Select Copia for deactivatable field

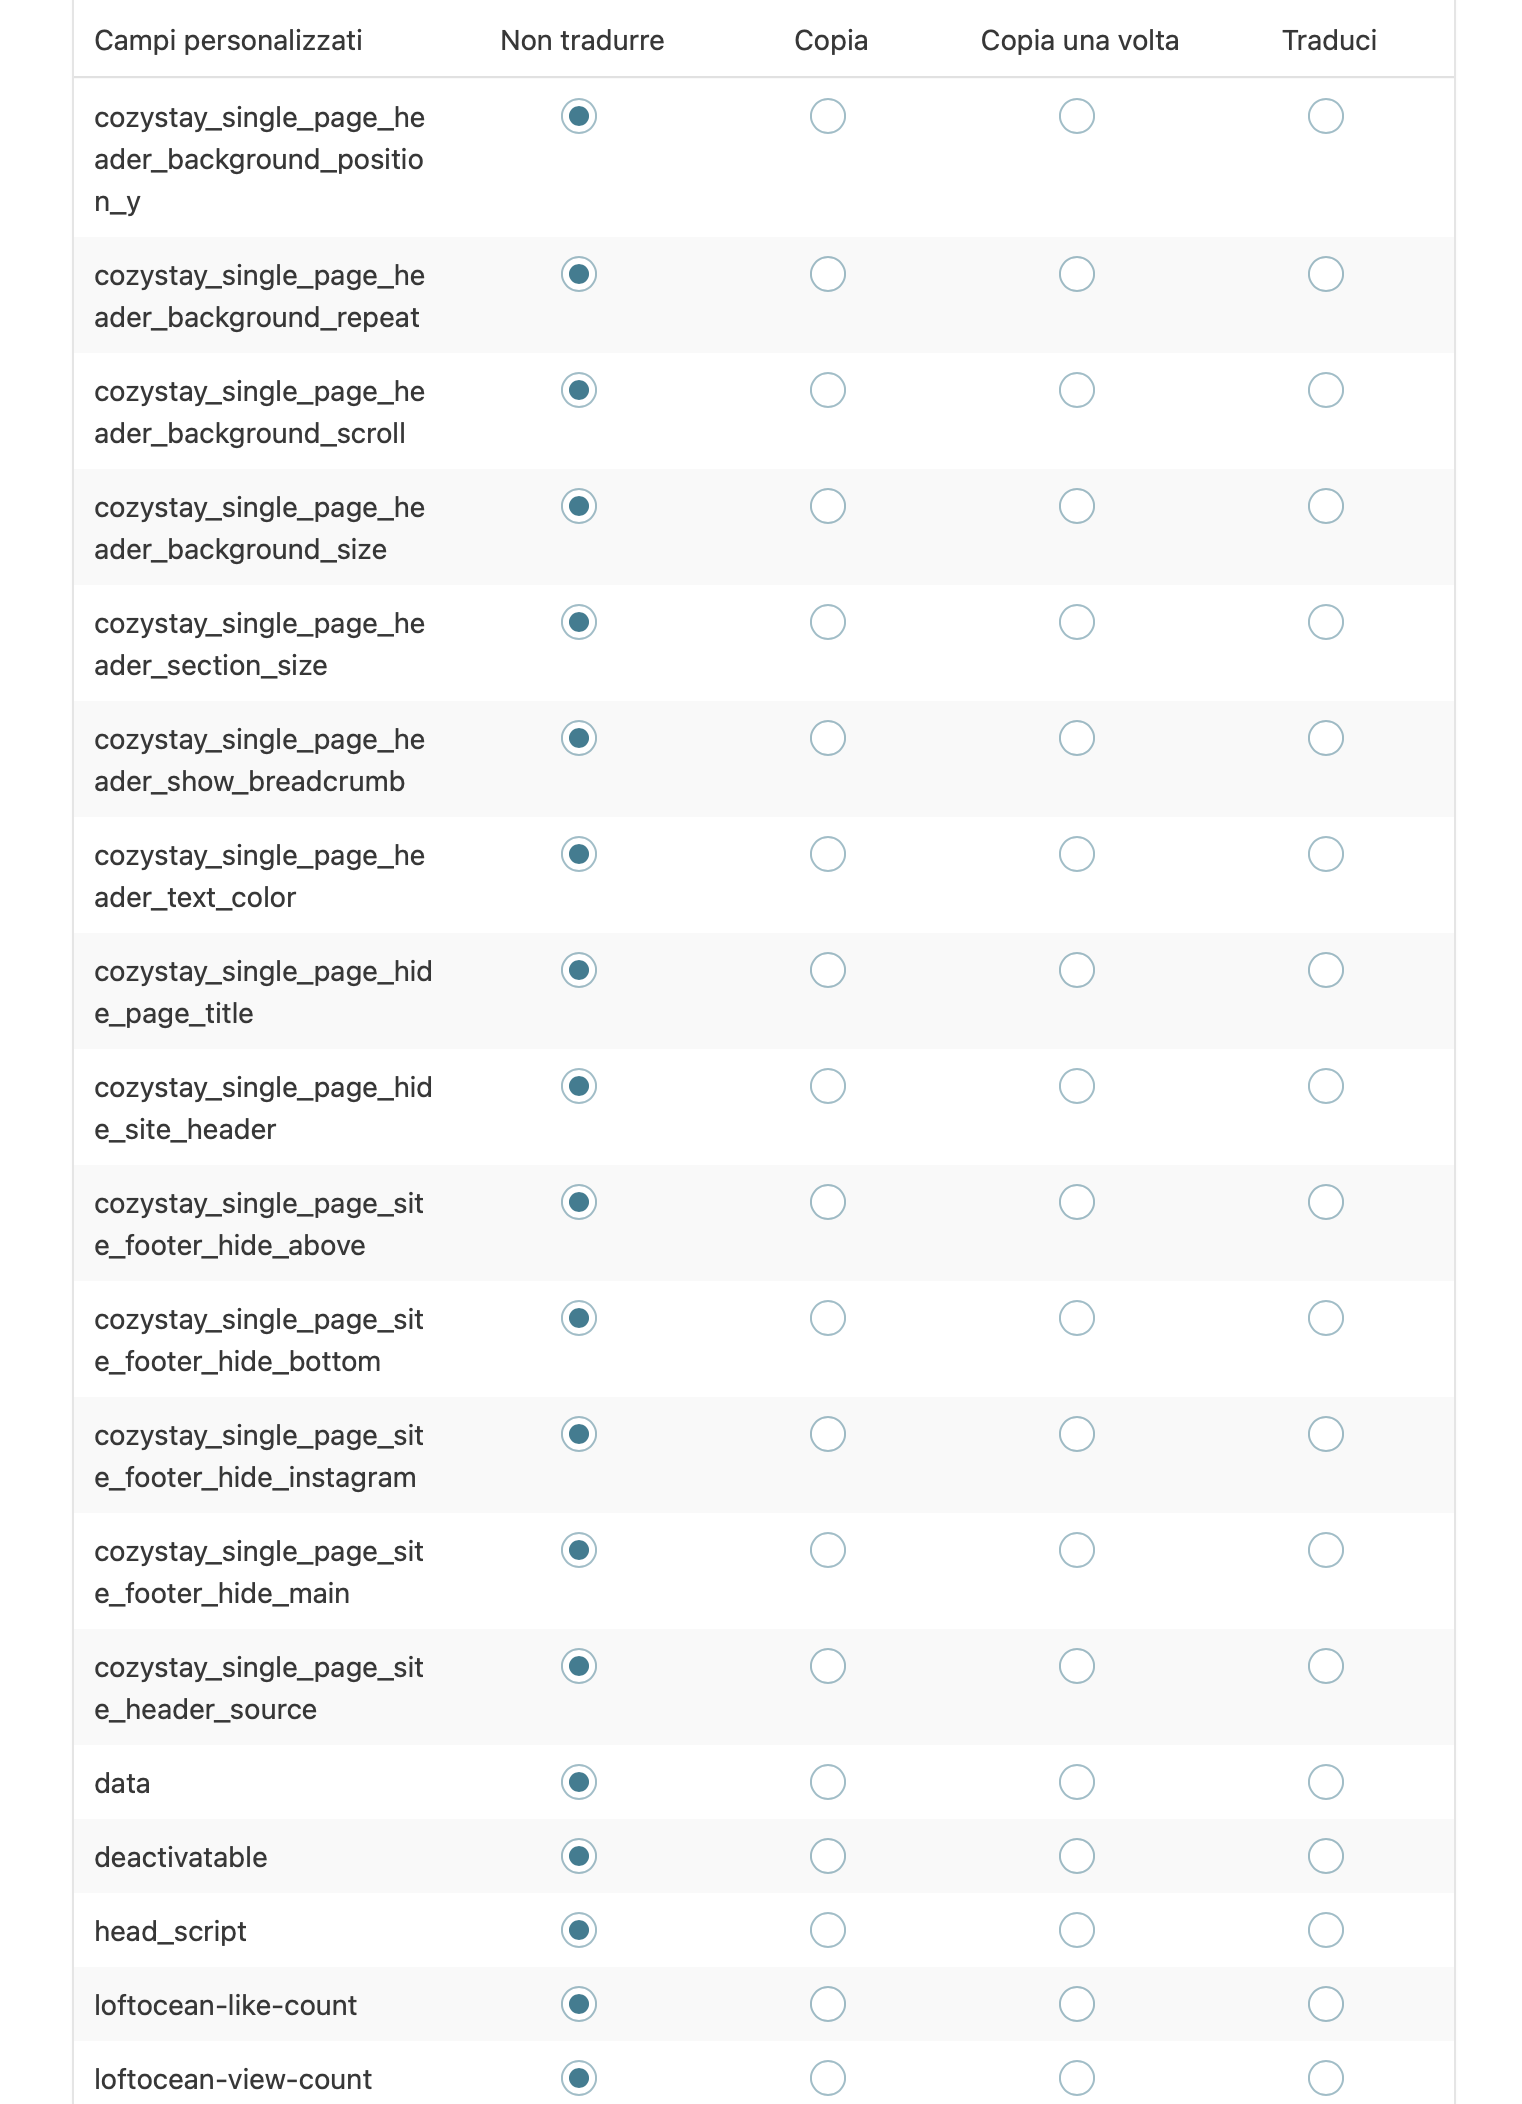[828, 1856]
